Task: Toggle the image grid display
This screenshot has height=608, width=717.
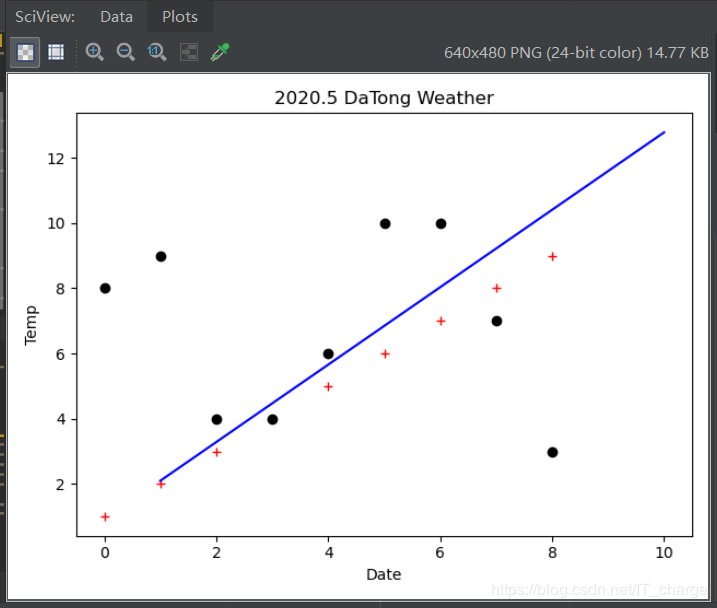Action: tap(56, 52)
